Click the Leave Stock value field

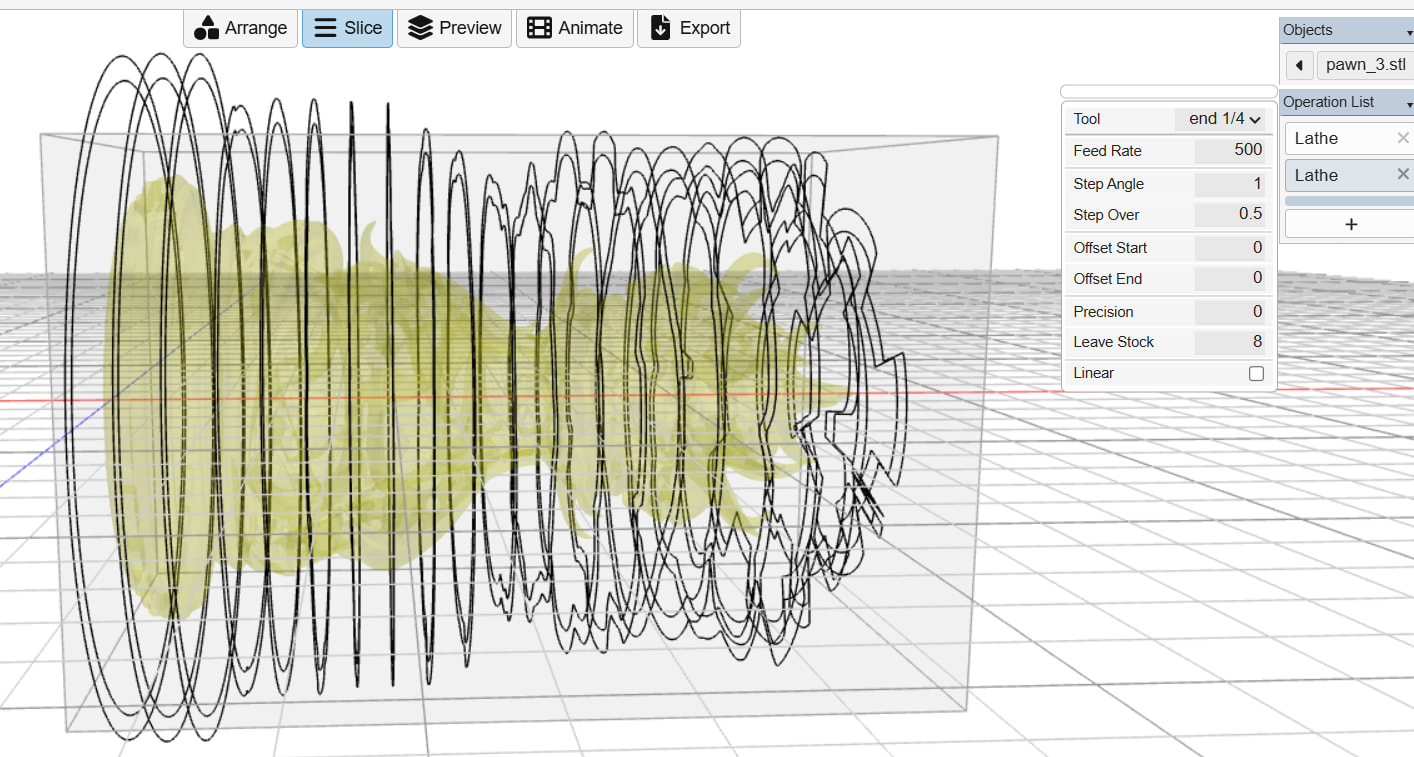pyautogui.click(x=1230, y=342)
